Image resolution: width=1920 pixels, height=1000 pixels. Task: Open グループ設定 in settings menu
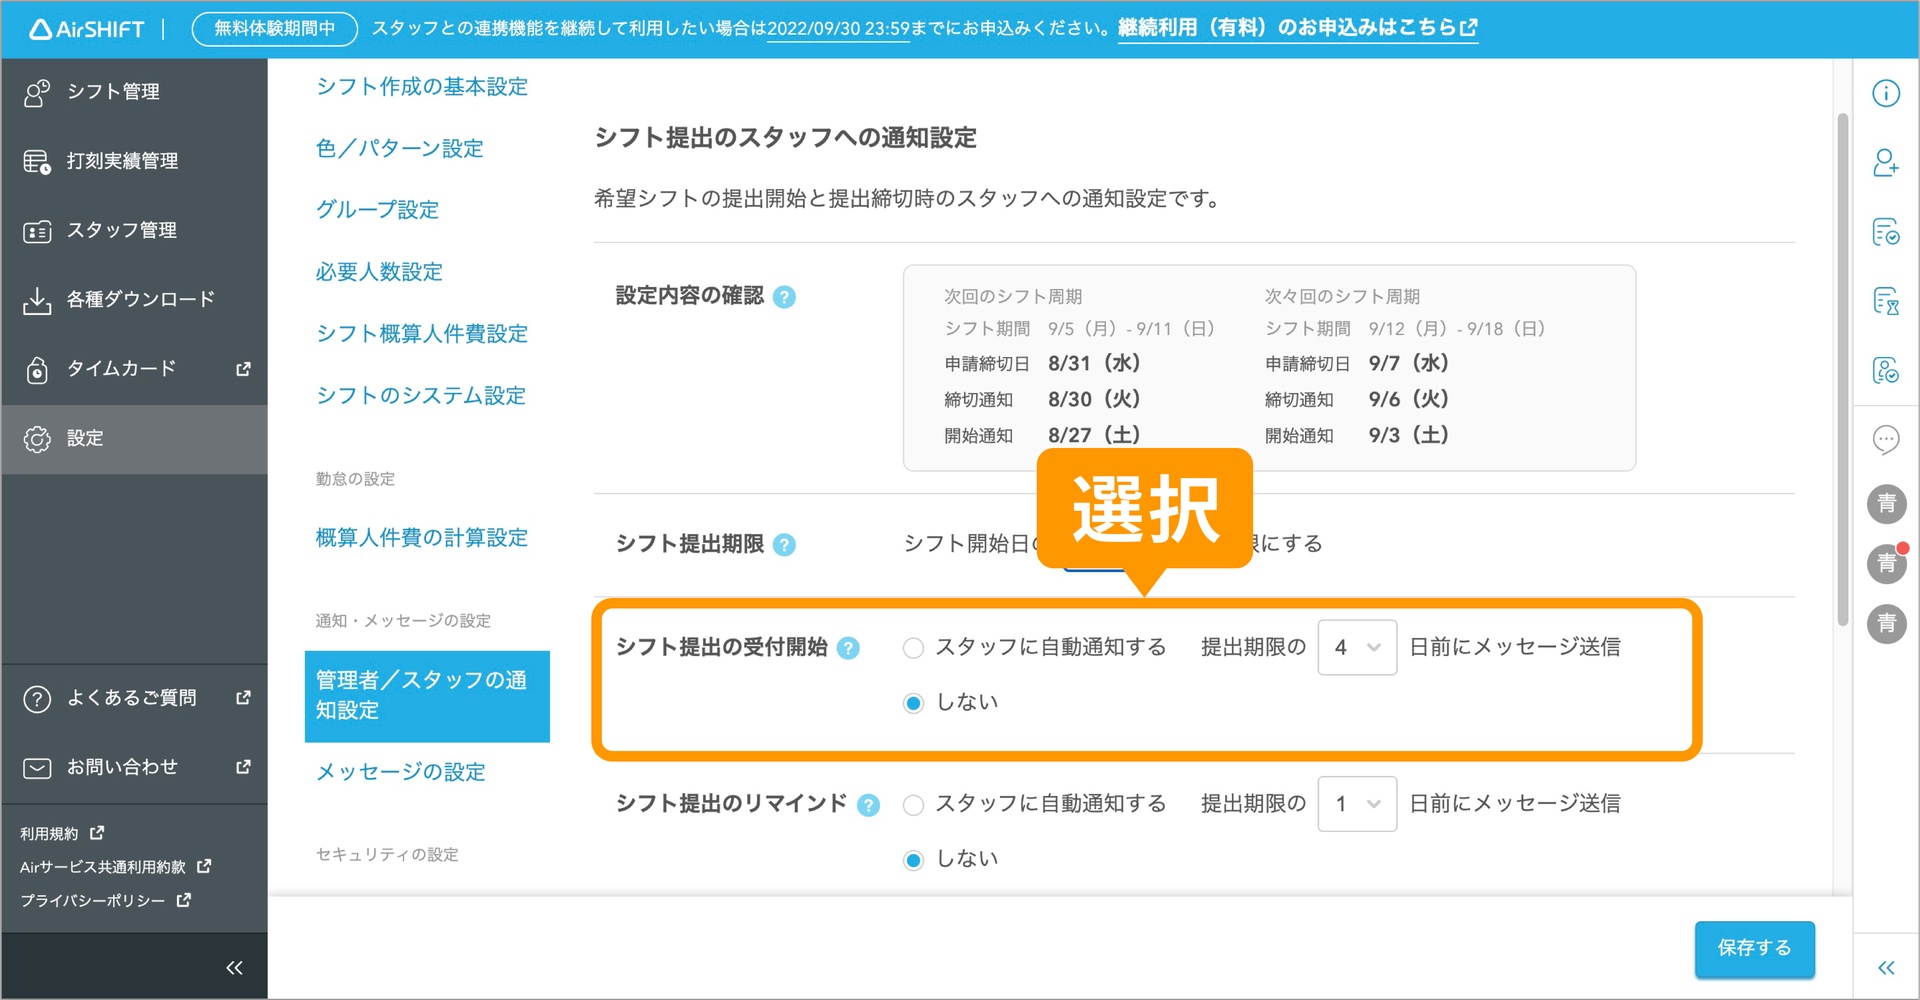tap(376, 209)
